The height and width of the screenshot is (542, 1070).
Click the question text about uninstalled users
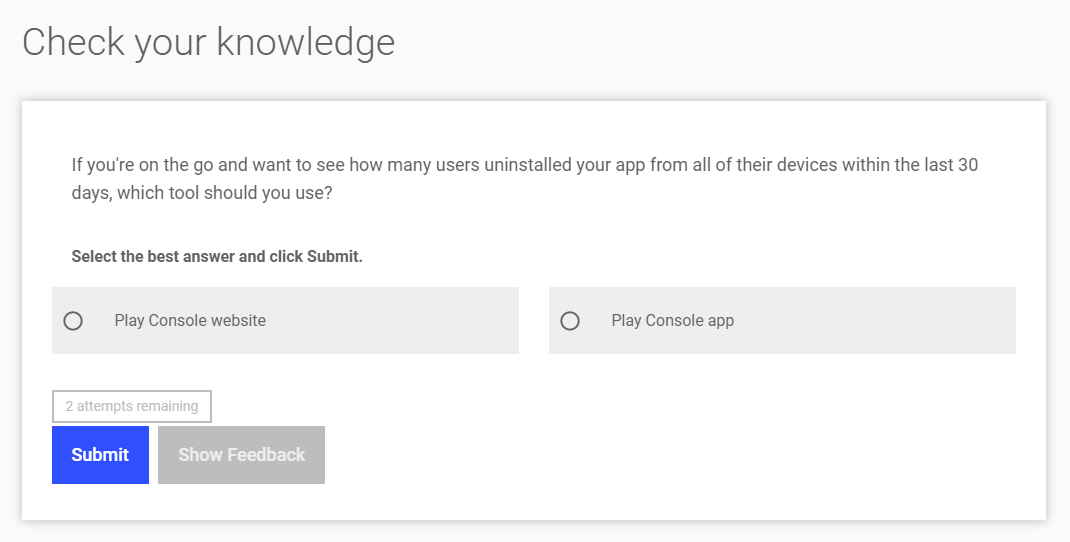pos(525,179)
